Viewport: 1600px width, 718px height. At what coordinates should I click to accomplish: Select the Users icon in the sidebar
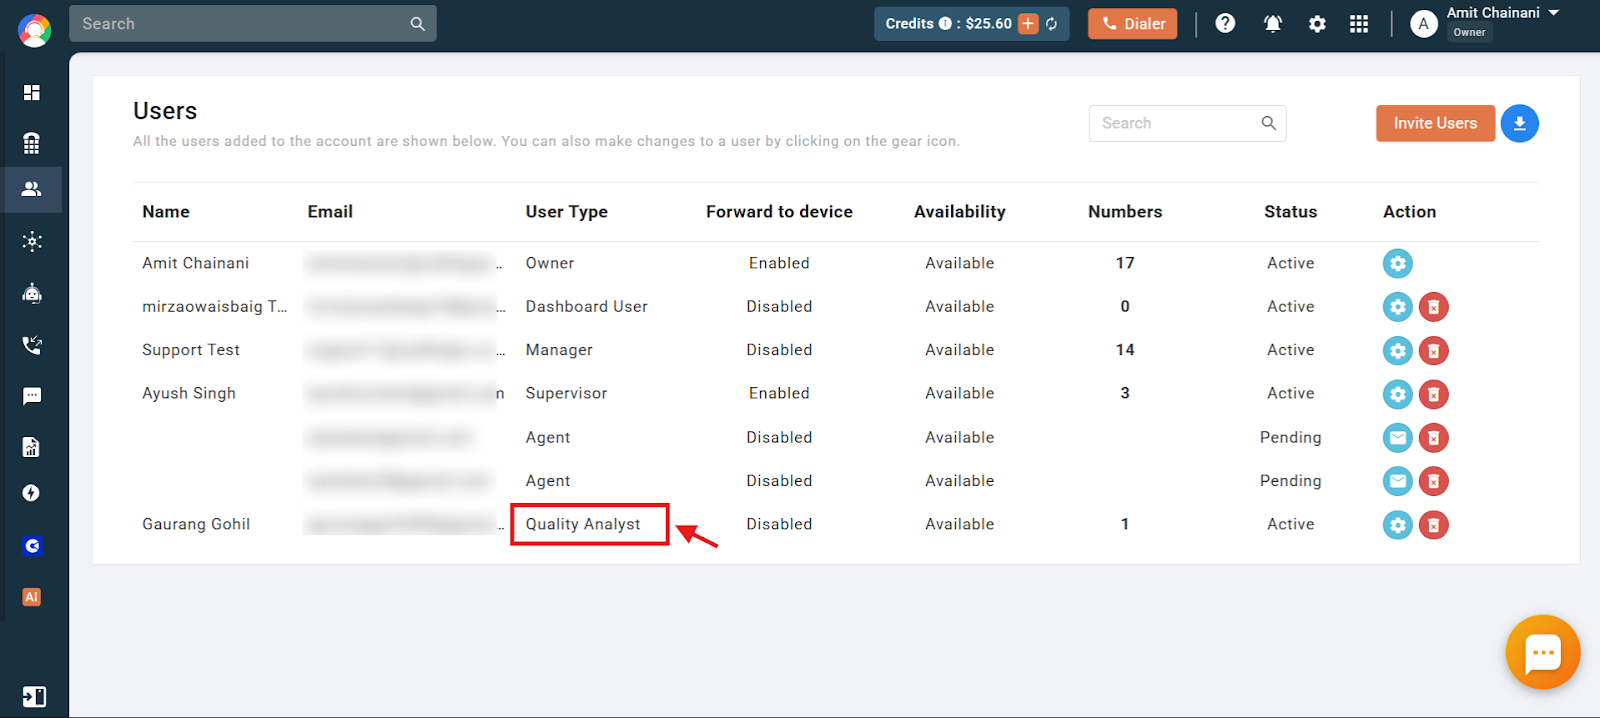tap(32, 189)
